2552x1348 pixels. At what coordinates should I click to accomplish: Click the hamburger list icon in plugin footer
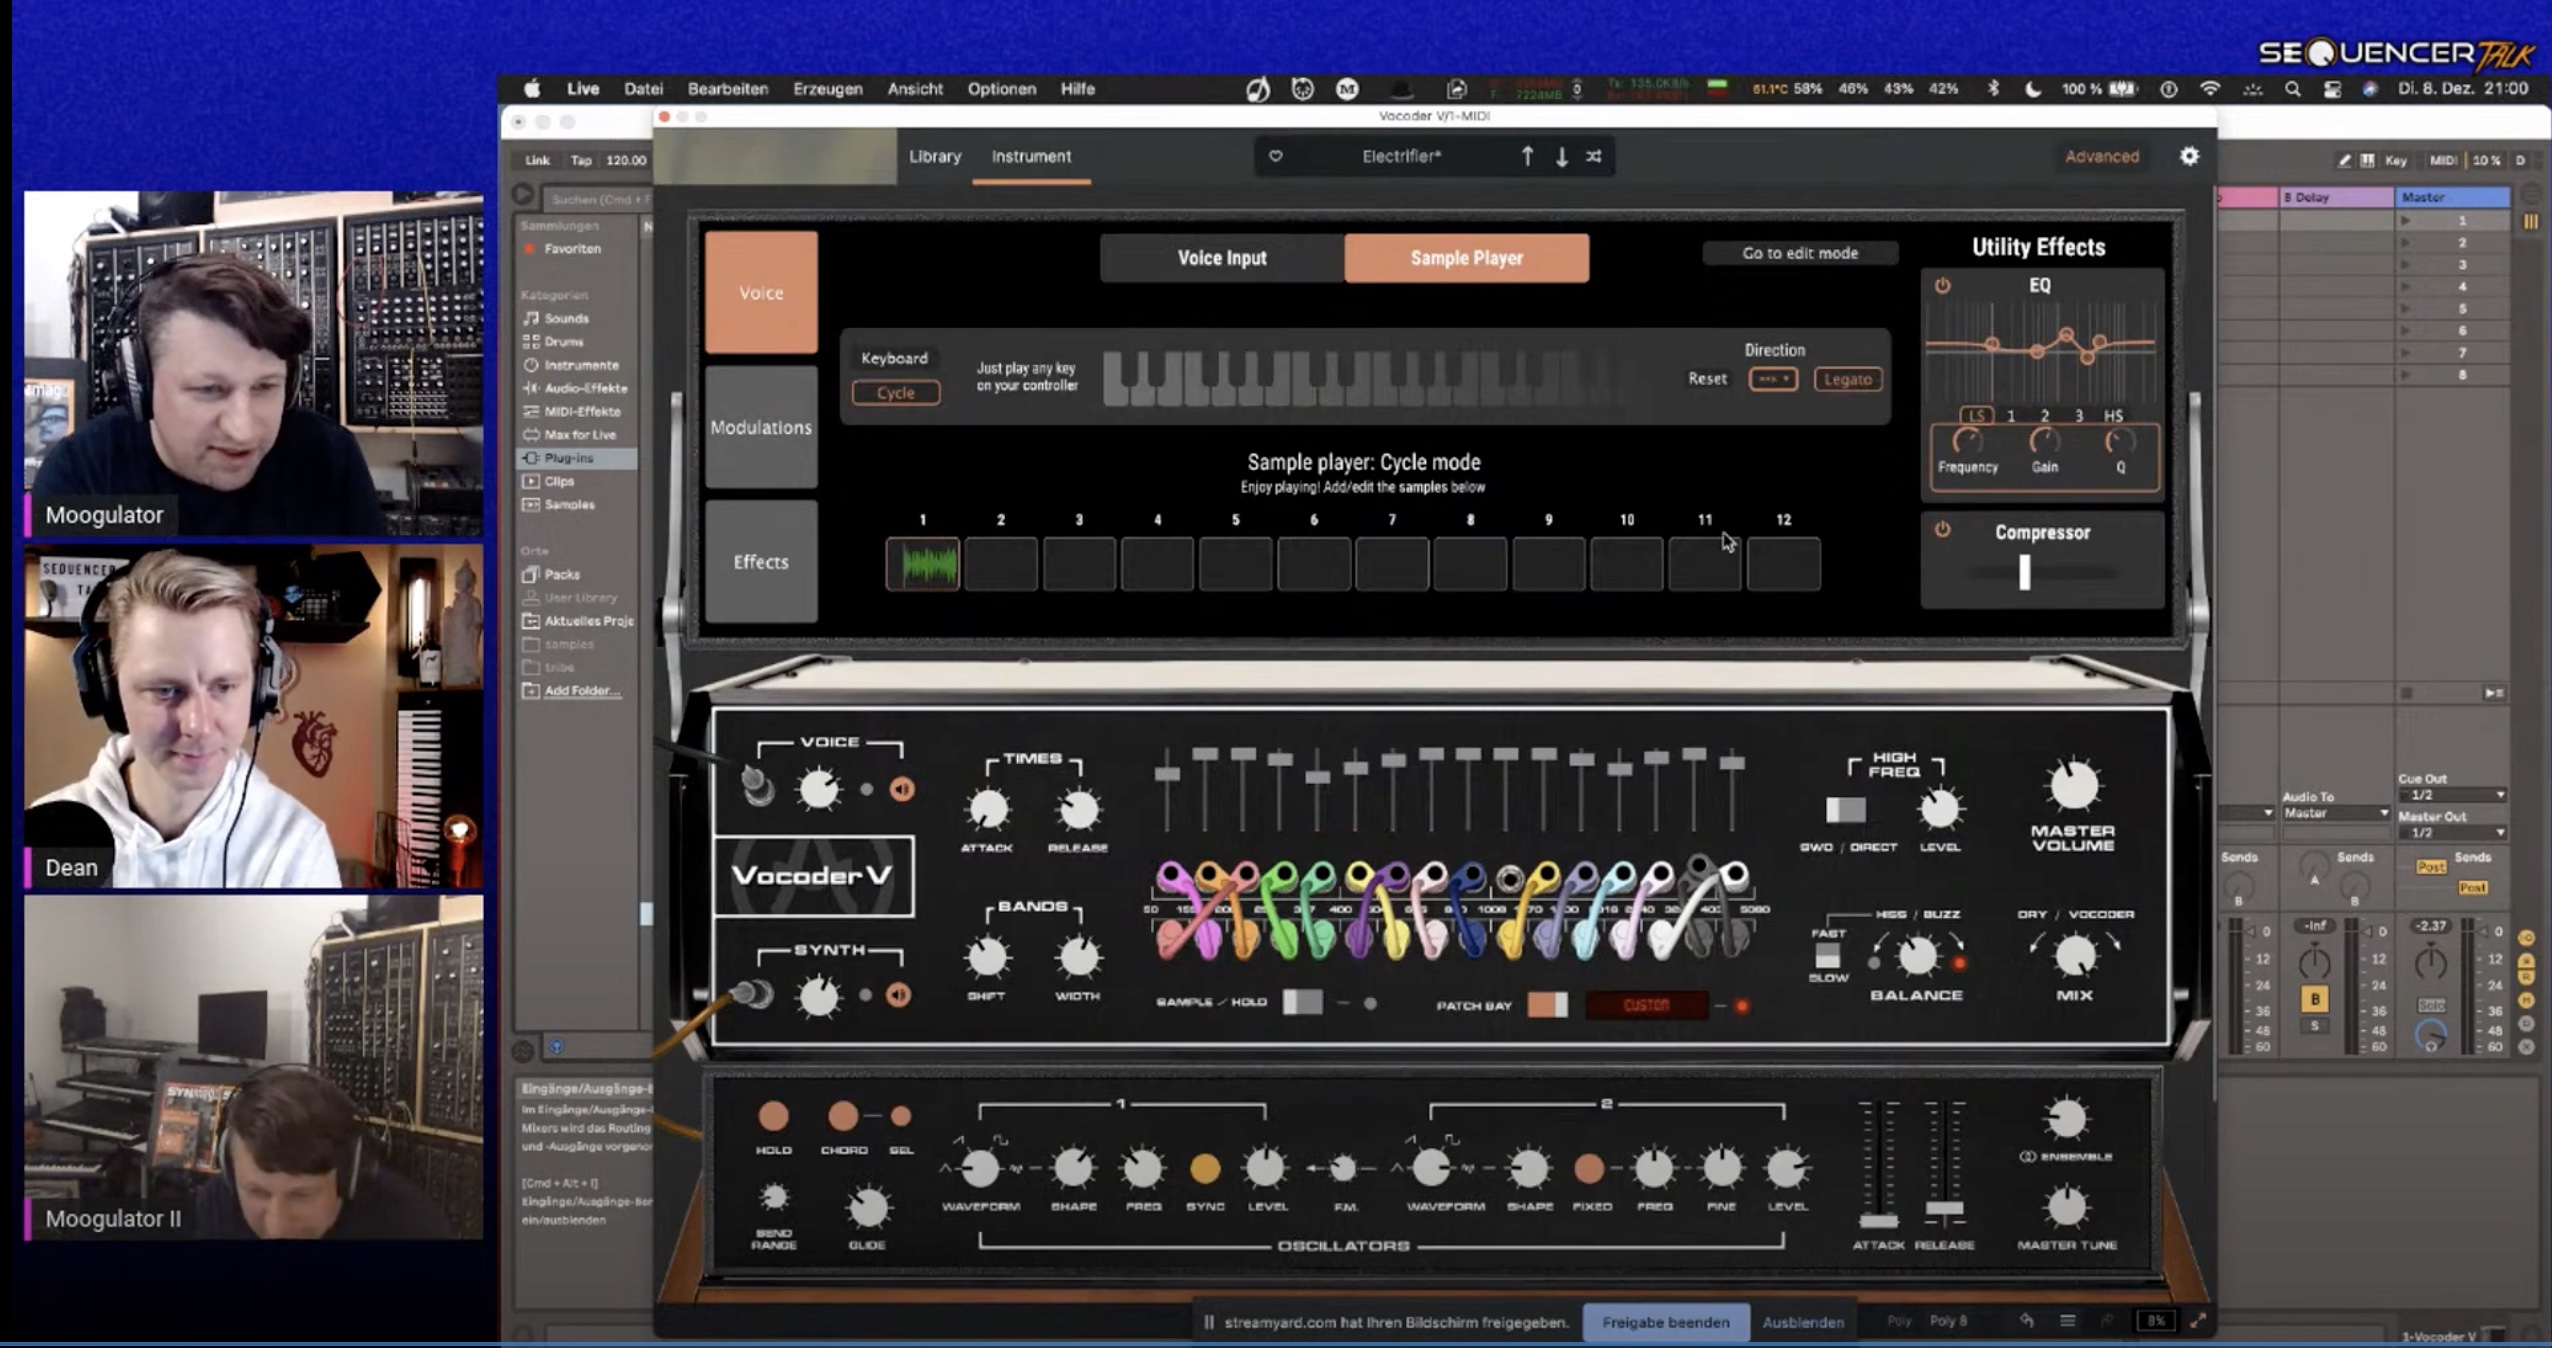point(2067,1321)
